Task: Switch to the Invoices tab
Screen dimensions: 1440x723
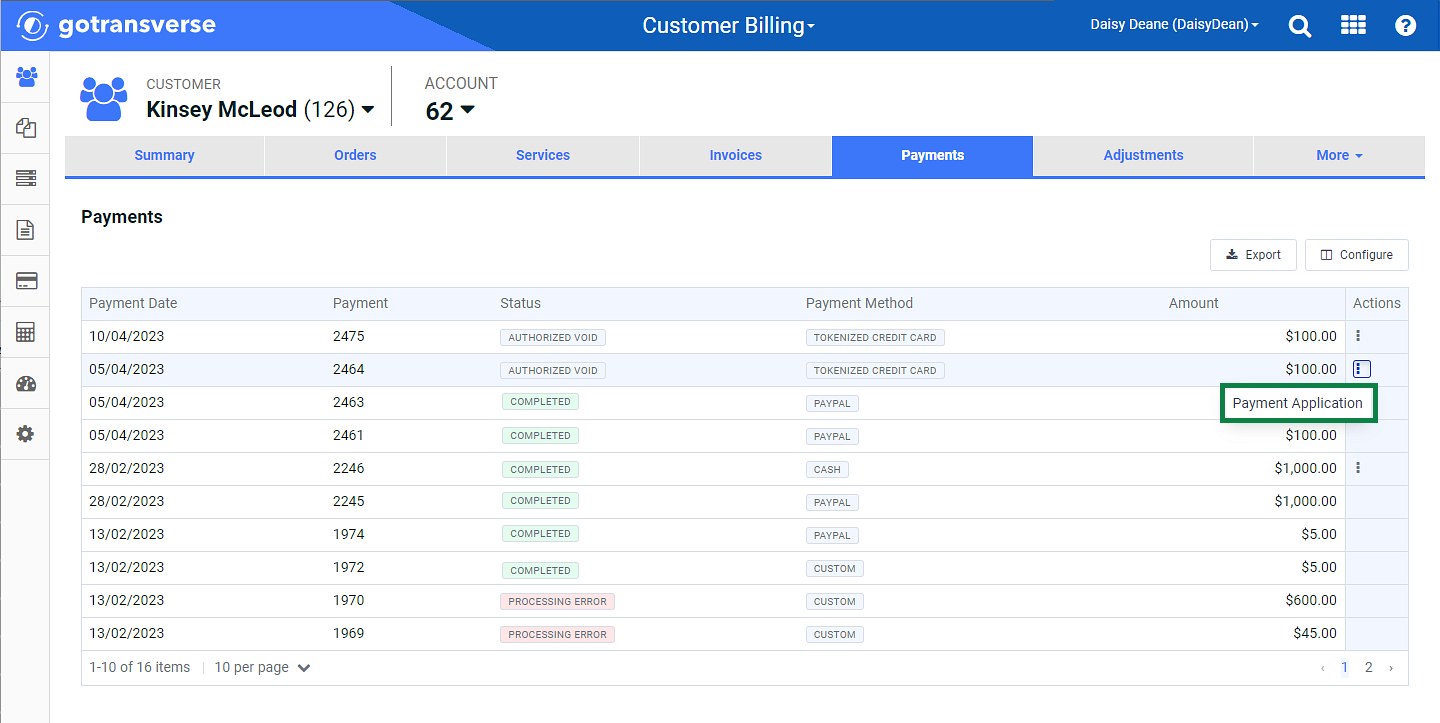Action: click(736, 155)
